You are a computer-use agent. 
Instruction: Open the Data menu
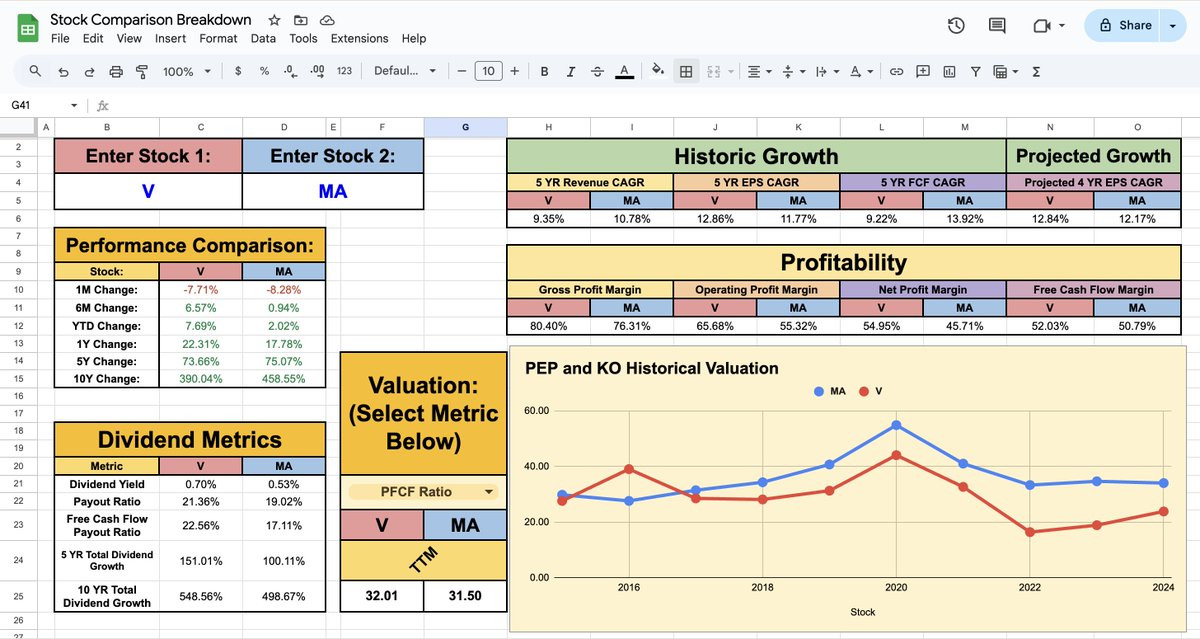coord(263,38)
